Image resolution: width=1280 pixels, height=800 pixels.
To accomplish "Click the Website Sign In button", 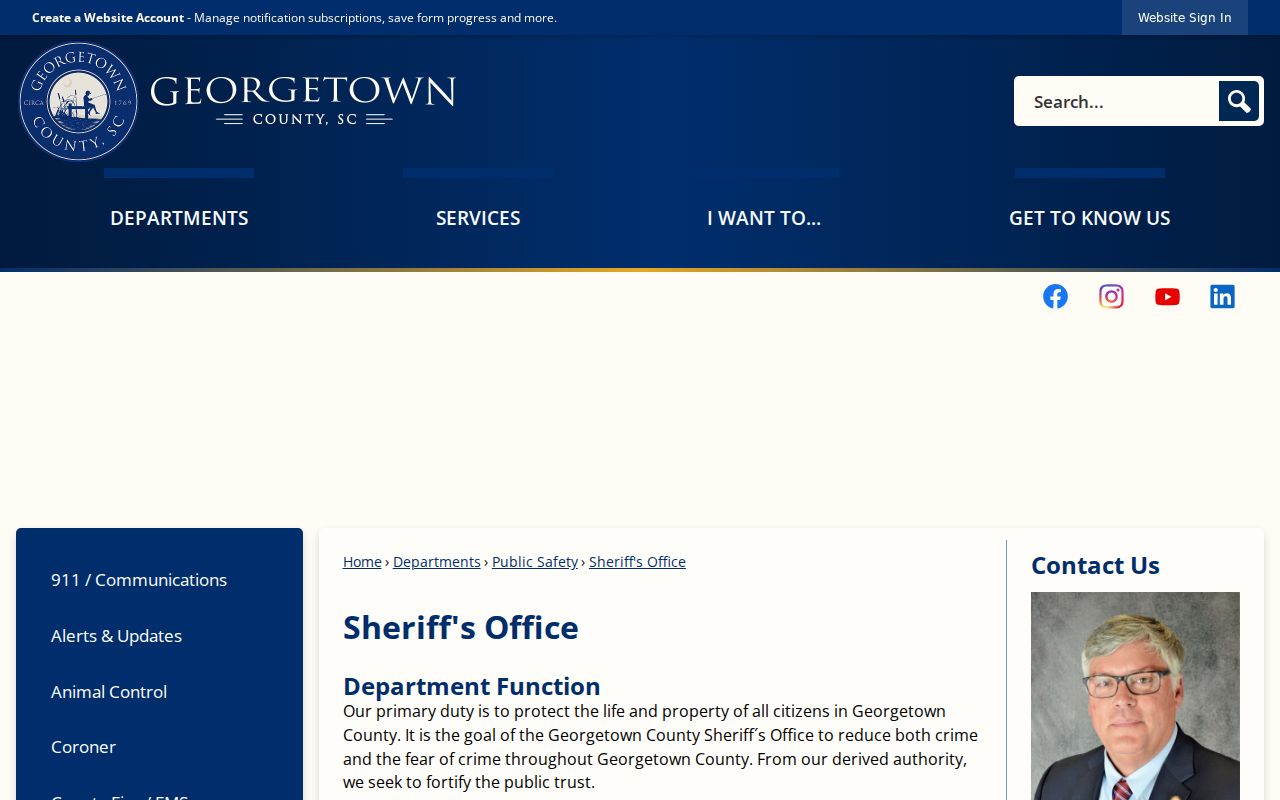I will click(x=1185, y=17).
